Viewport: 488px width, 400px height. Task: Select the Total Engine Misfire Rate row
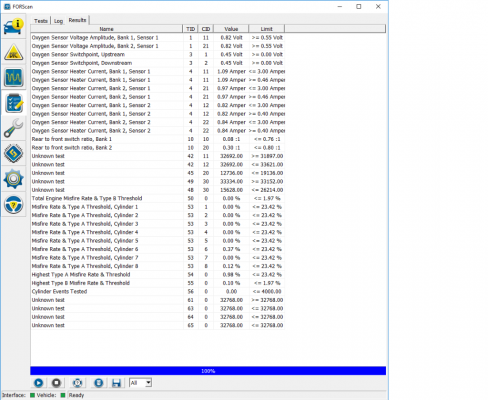click(x=158, y=198)
